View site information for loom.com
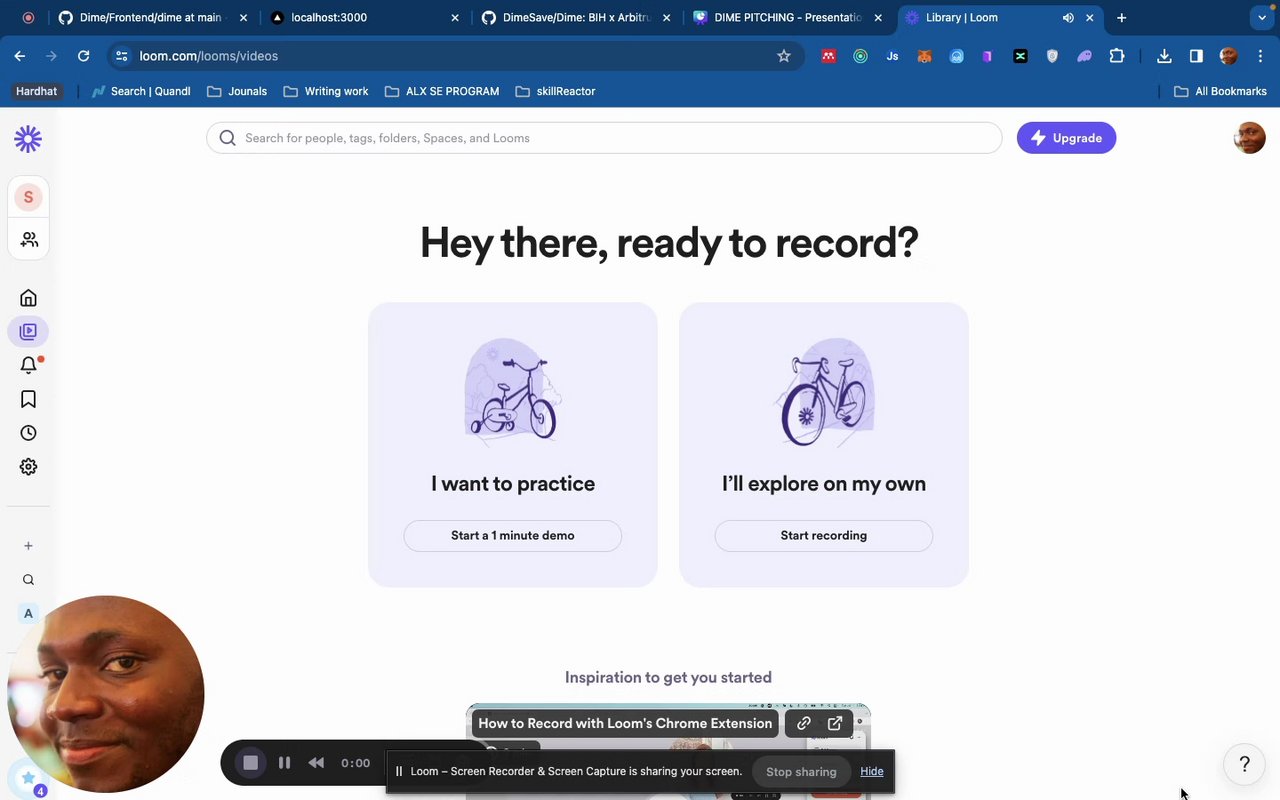Viewport: 1280px width, 800px height. pos(121,56)
